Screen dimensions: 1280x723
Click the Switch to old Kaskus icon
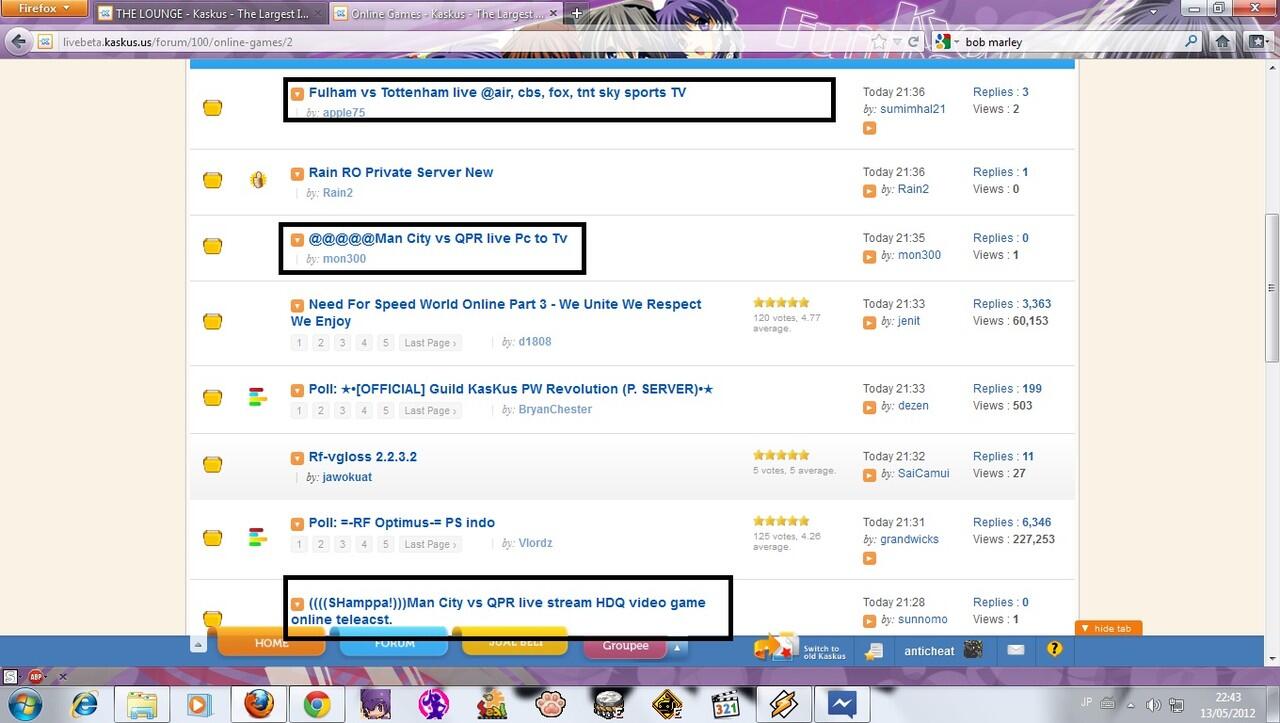(x=775, y=648)
